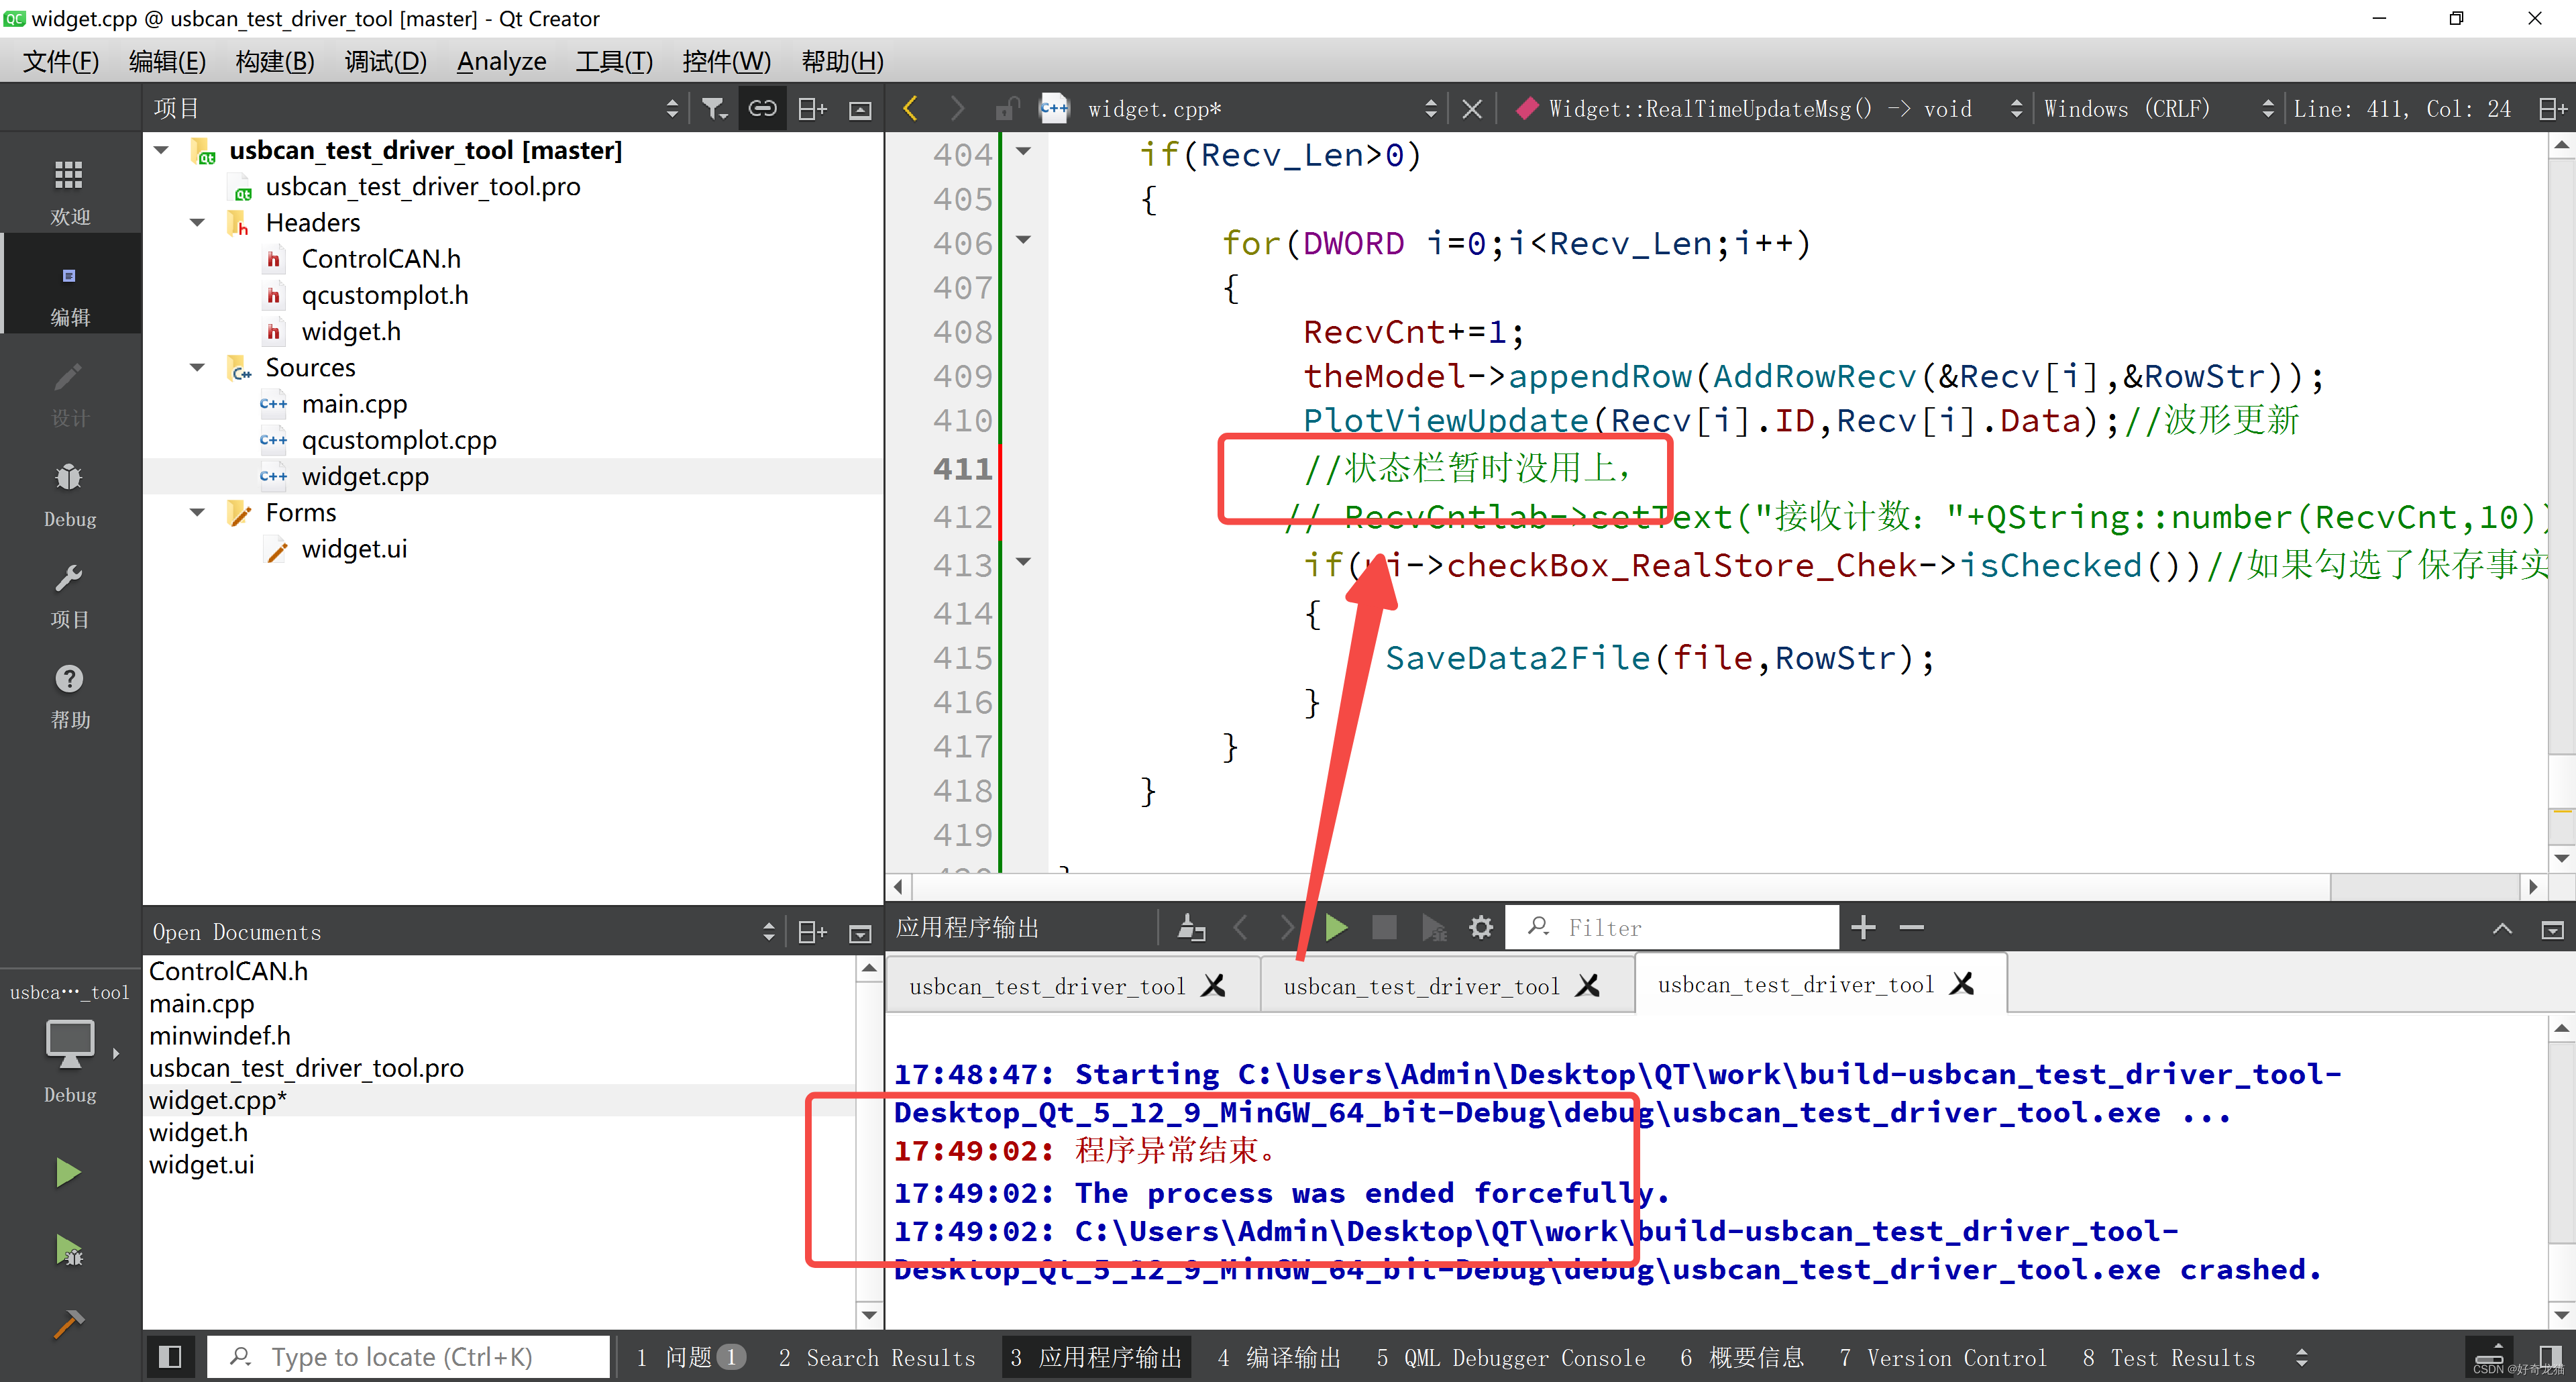Image resolution: width=2576 pixels, height=1382 pixels.
Task: Open the Analyze menu
Action: (x=501, y=61)
